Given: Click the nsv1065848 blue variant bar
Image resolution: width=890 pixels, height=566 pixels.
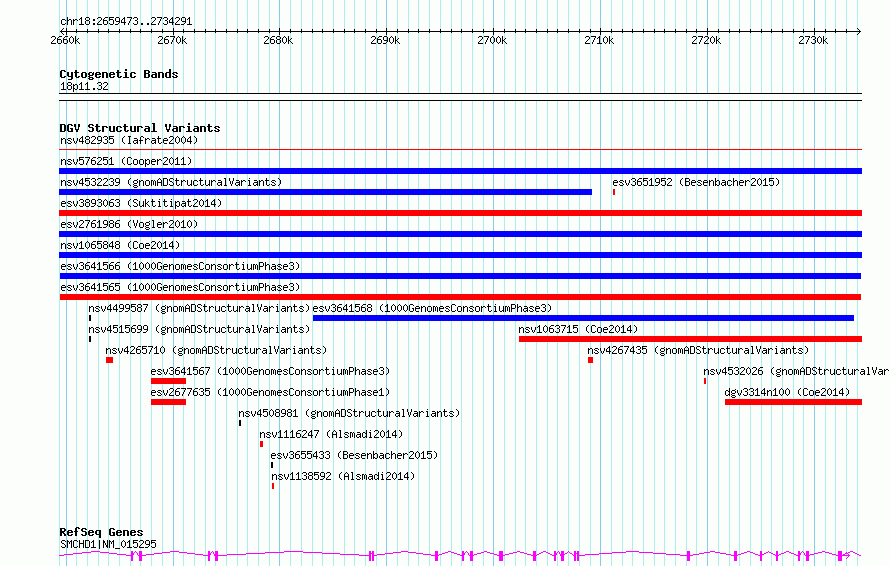Looking at the screenshot, I should [x=460, y=255].
